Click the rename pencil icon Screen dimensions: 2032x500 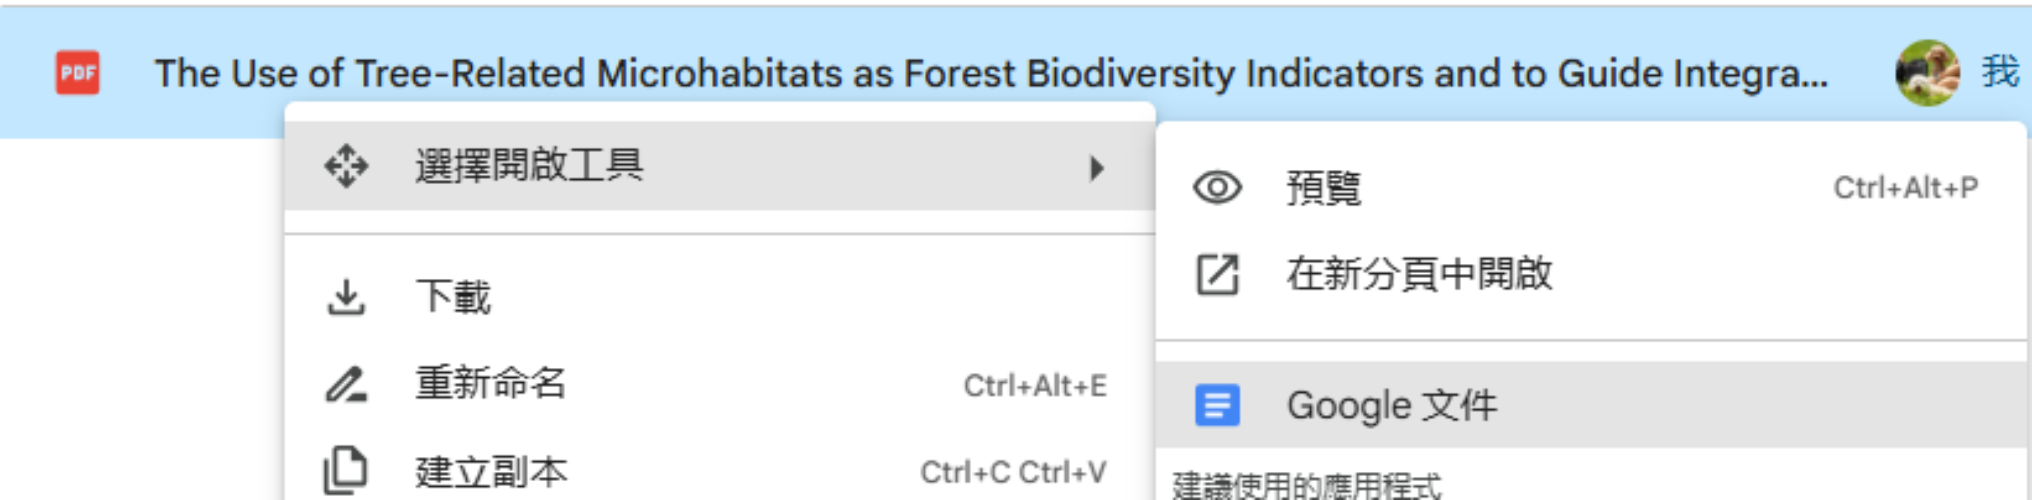click(346, 384)
